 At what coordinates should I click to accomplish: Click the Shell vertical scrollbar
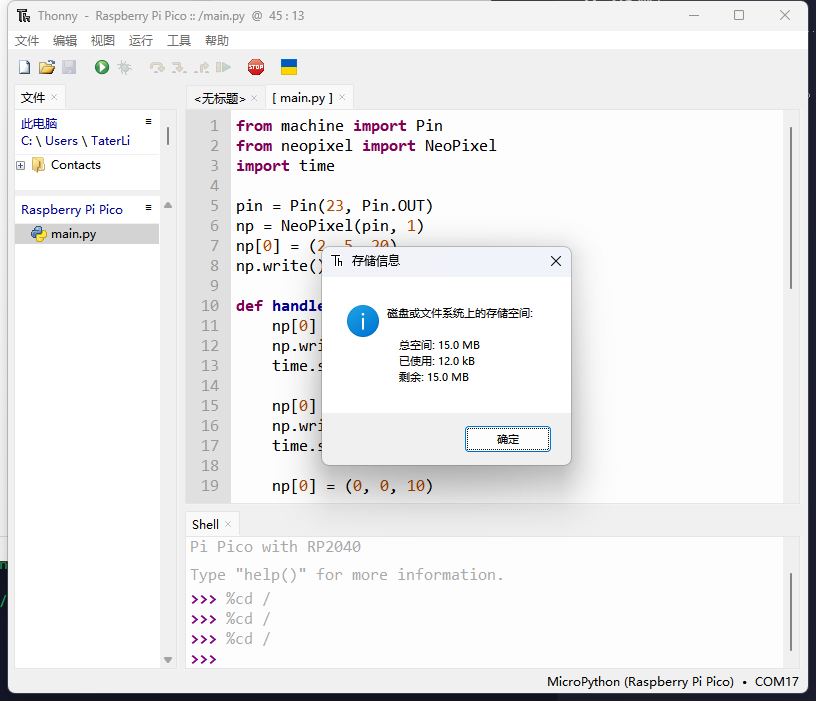point(791,612)
